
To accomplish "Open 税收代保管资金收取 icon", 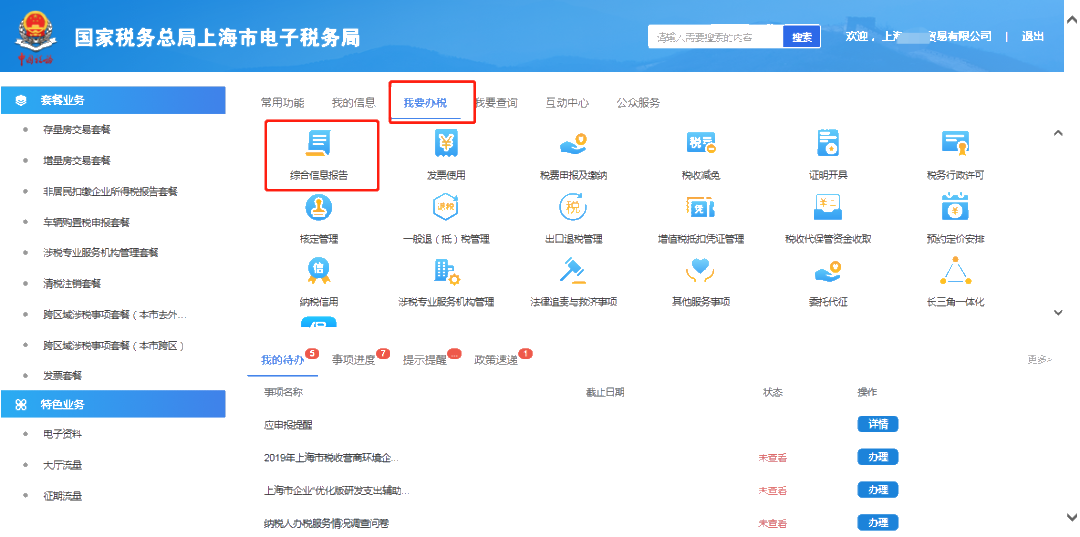I will point(828,207).
